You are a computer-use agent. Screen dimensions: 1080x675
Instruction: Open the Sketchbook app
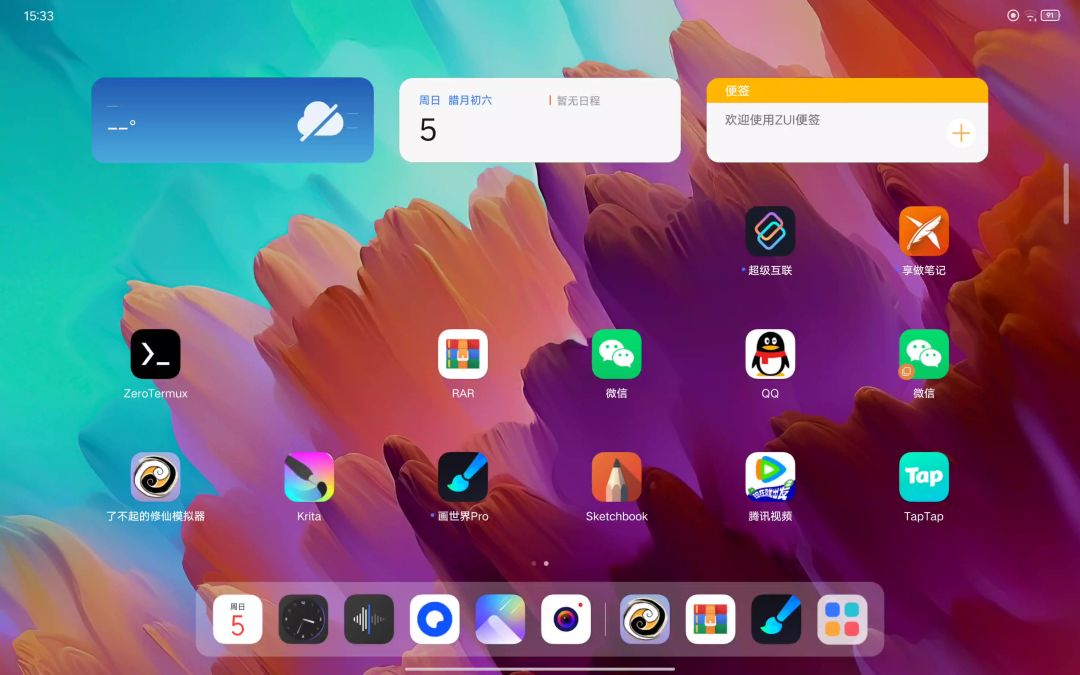tap(616, 478)
